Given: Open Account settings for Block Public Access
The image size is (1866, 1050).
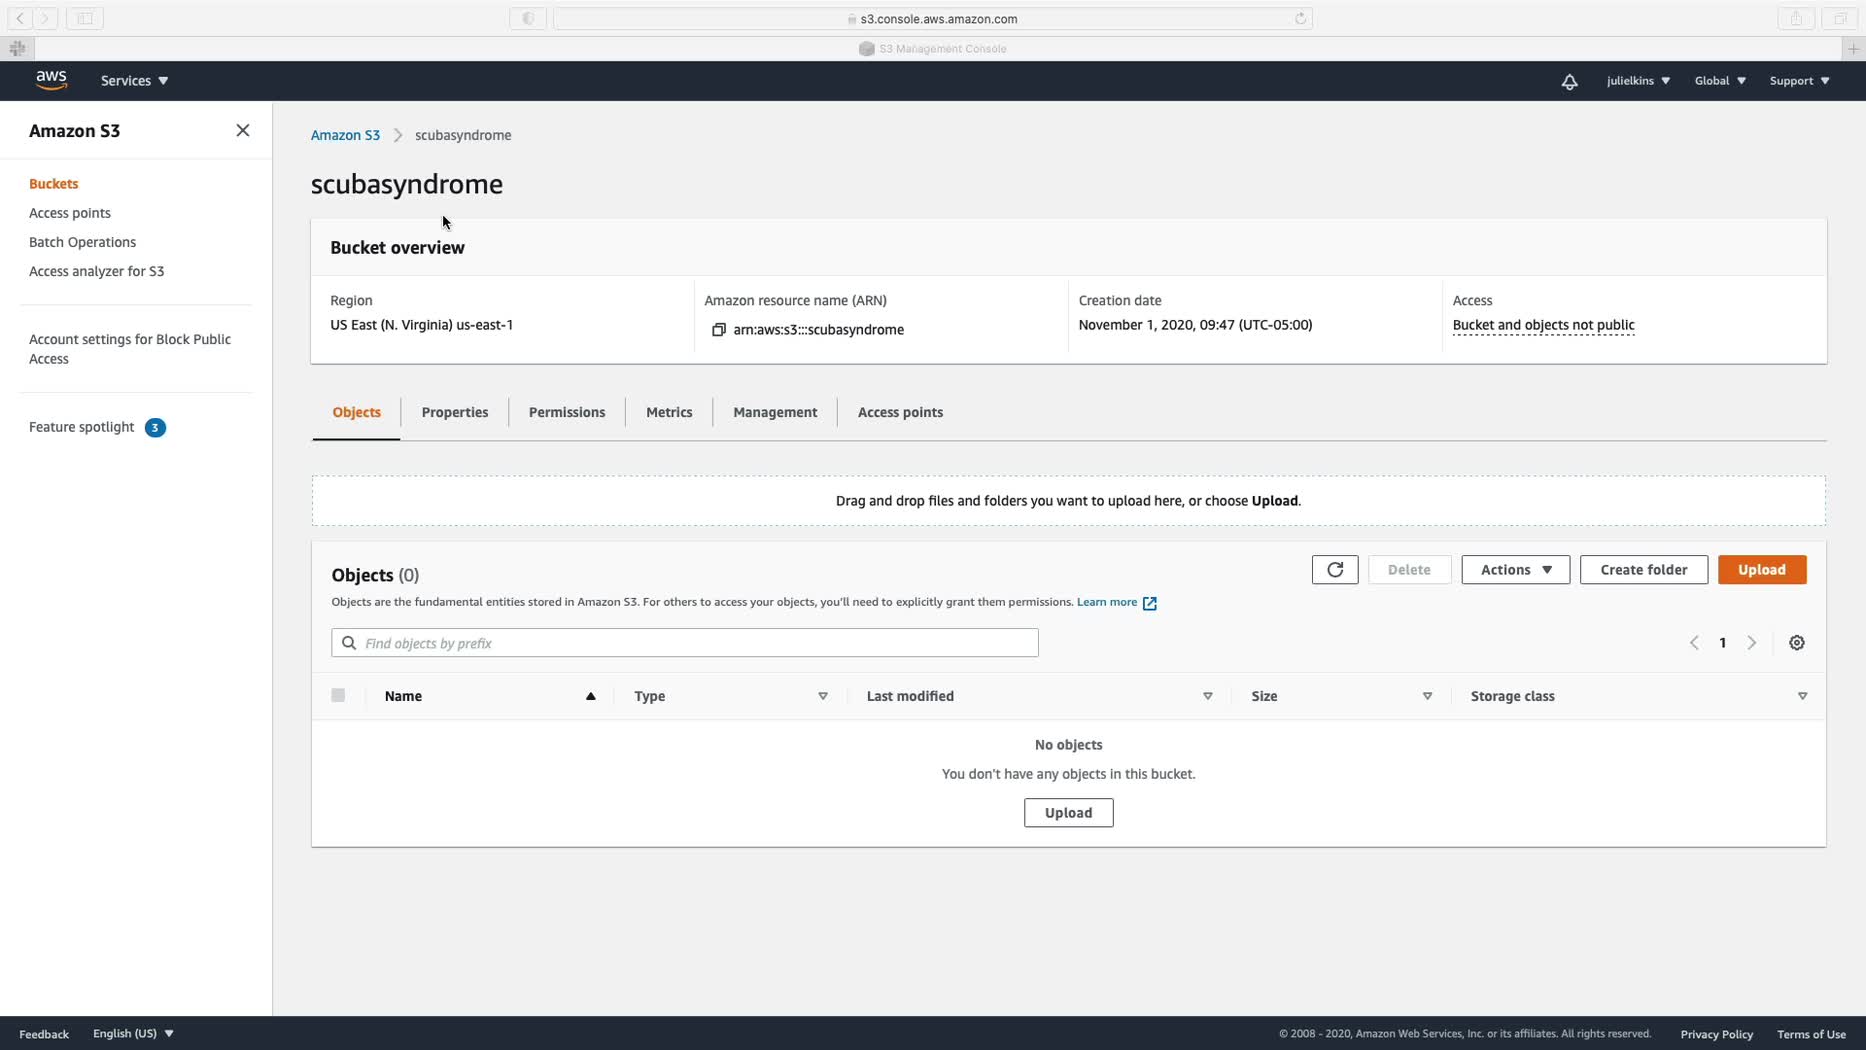Looking at the screenshot, I should click(x=130, y=349).
